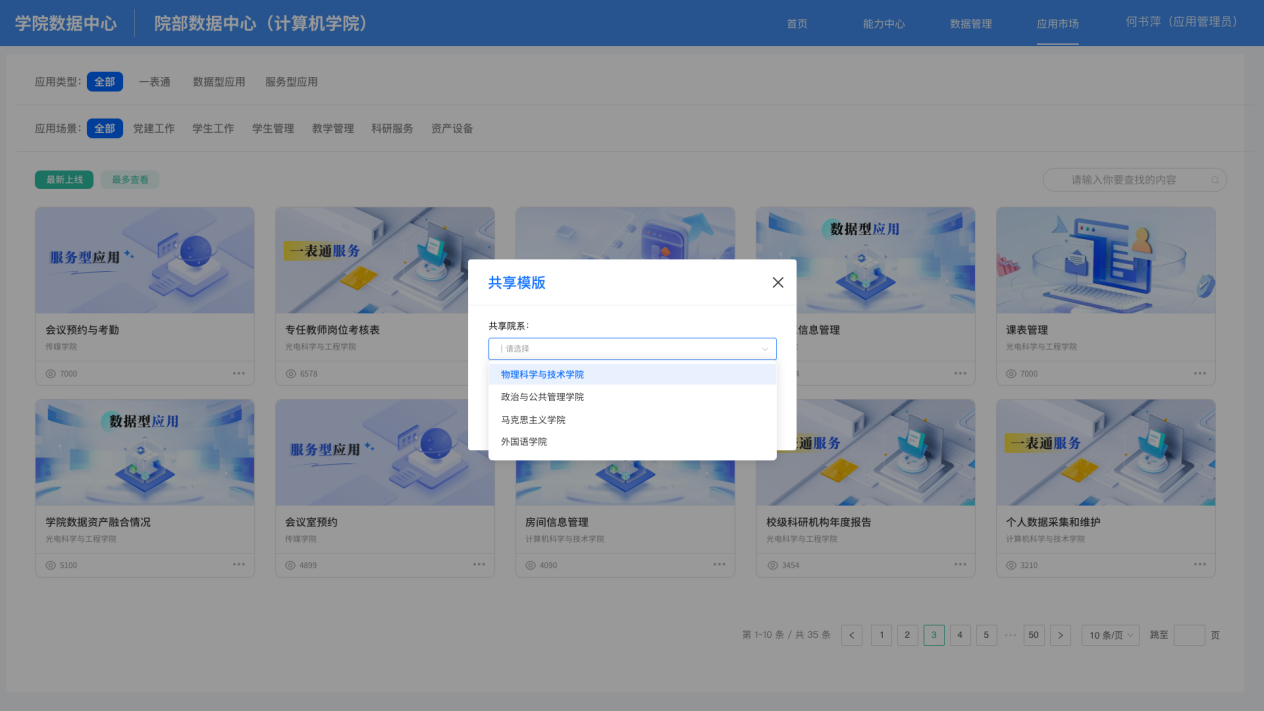This screenshot has width=1264, height=711.
Task: Jump to page 5
Action: pyautogui.click(x=986, y=635)
